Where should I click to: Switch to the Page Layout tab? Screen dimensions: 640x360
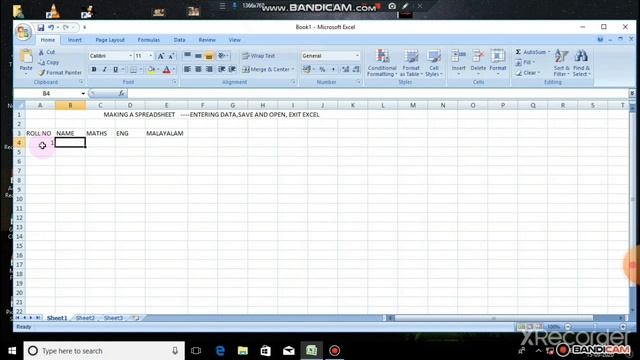110,40
